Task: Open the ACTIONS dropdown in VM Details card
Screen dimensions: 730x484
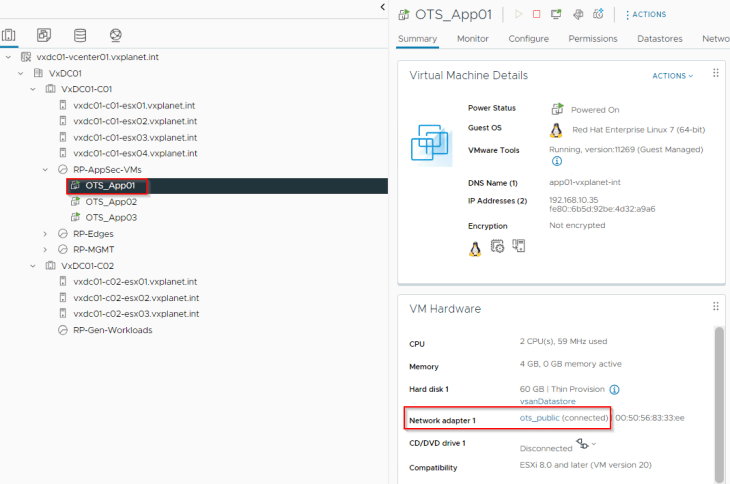Action: 672,76
